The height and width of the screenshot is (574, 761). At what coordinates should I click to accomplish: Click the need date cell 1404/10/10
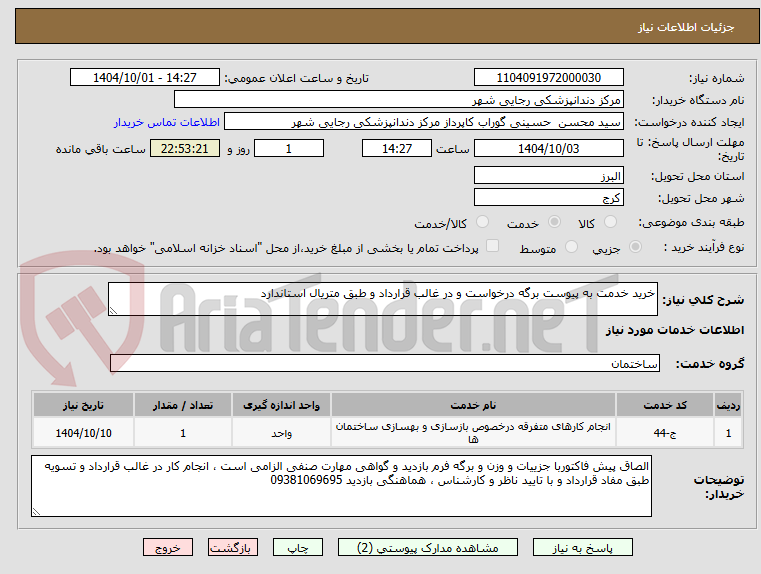point(83,433)
